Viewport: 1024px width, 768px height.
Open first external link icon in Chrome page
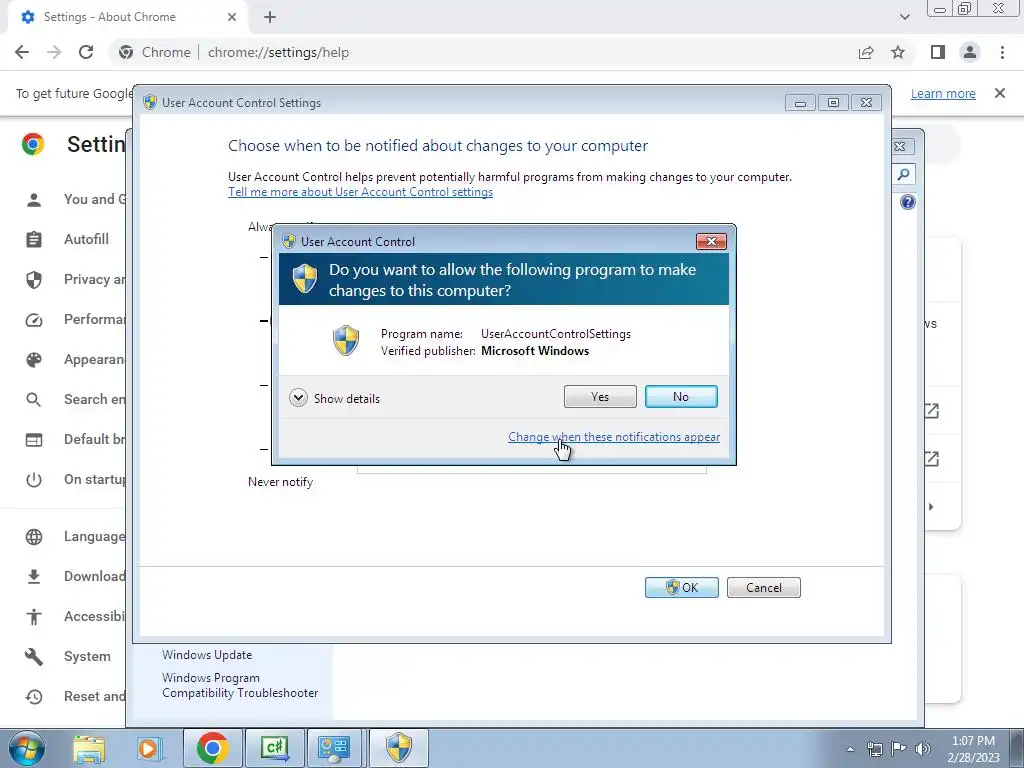[931, 411]
